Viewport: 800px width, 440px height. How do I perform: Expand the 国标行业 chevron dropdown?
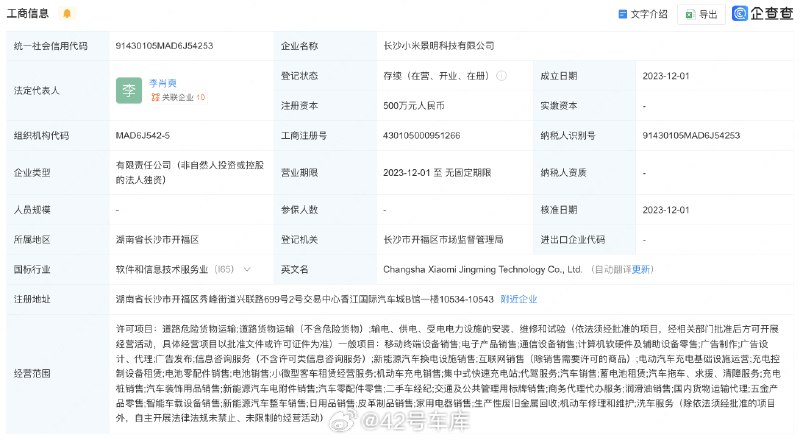click(x=247, y=269)
